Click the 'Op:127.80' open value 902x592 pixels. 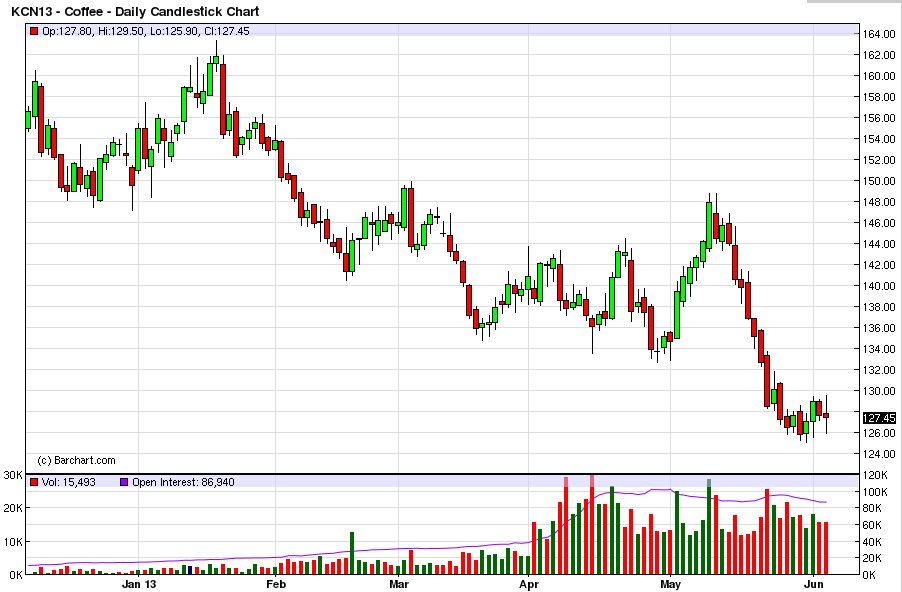[67, 31]
